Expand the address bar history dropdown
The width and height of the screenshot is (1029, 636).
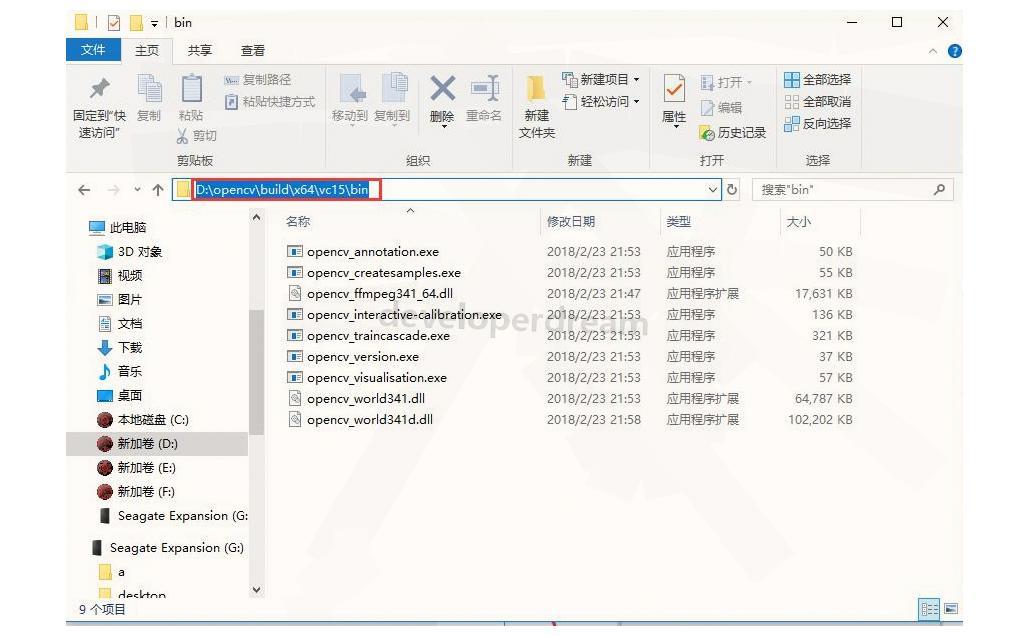click(713, 190)
